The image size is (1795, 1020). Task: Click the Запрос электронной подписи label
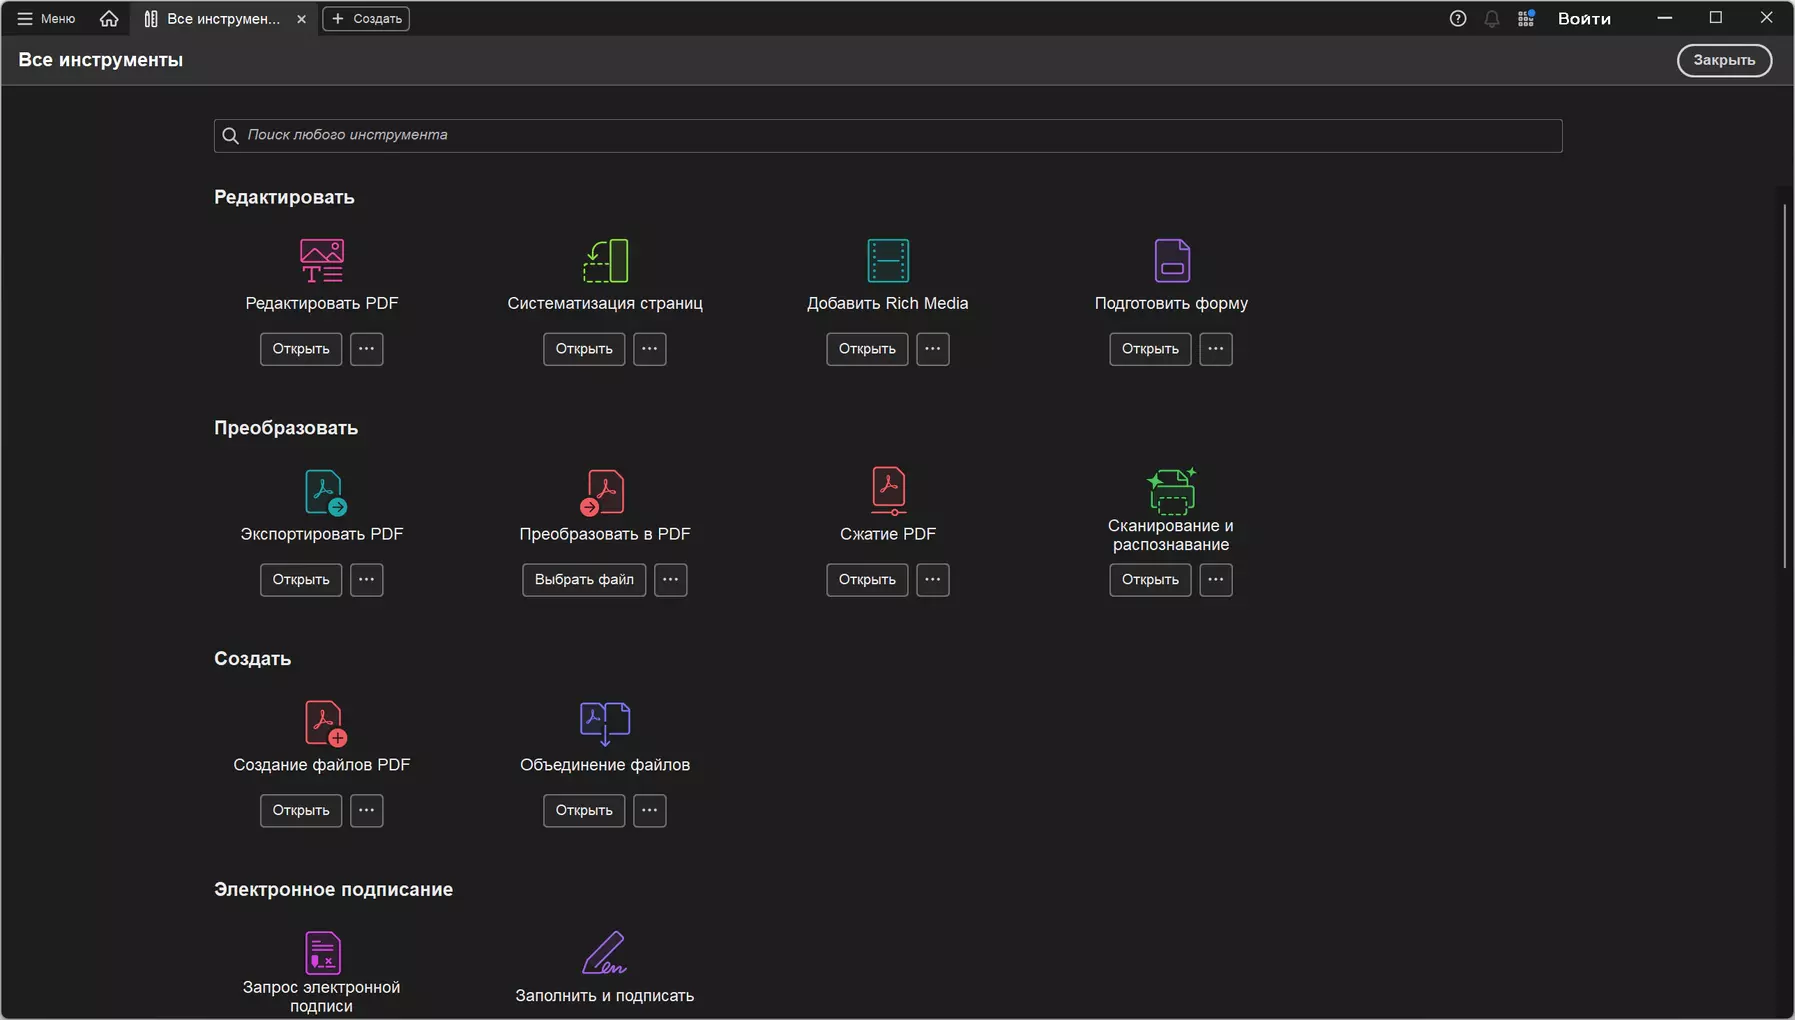[x=321, y=997]
